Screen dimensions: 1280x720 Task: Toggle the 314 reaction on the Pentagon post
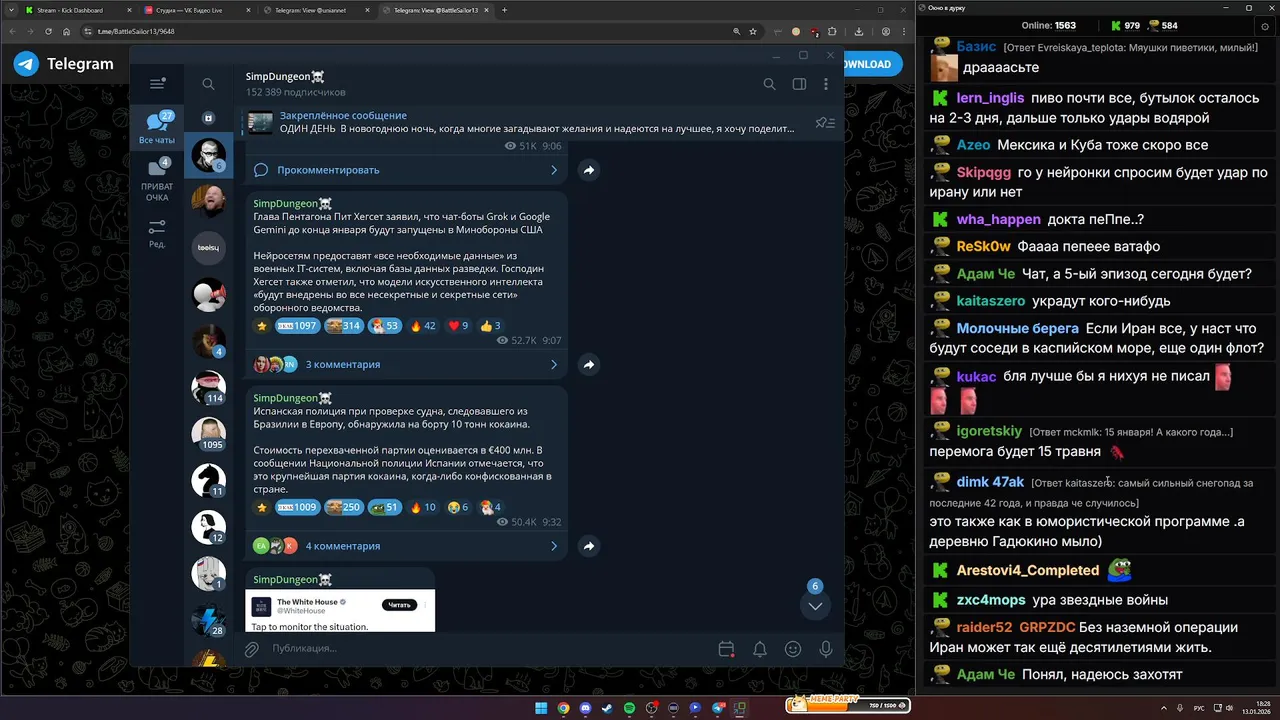pyautogui.click(x=343, y=326)
